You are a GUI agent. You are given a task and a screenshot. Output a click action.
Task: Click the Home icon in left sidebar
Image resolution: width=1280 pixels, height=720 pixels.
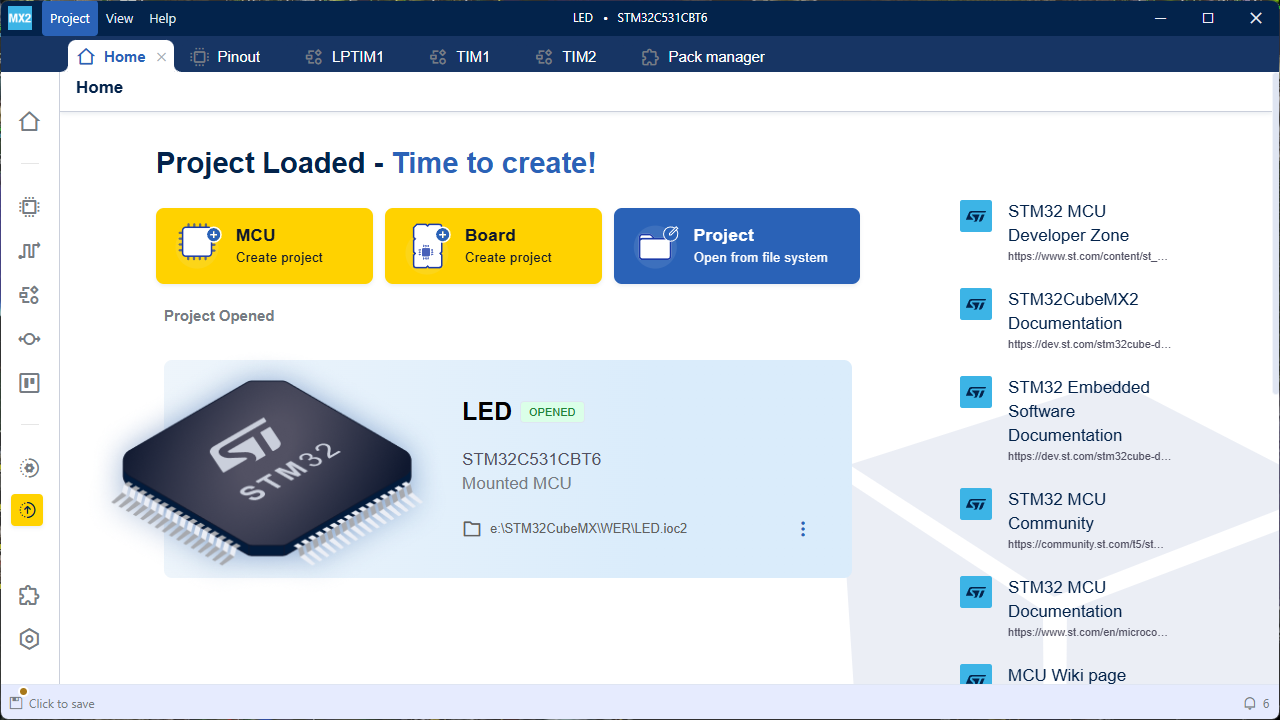tap(29, 121)
